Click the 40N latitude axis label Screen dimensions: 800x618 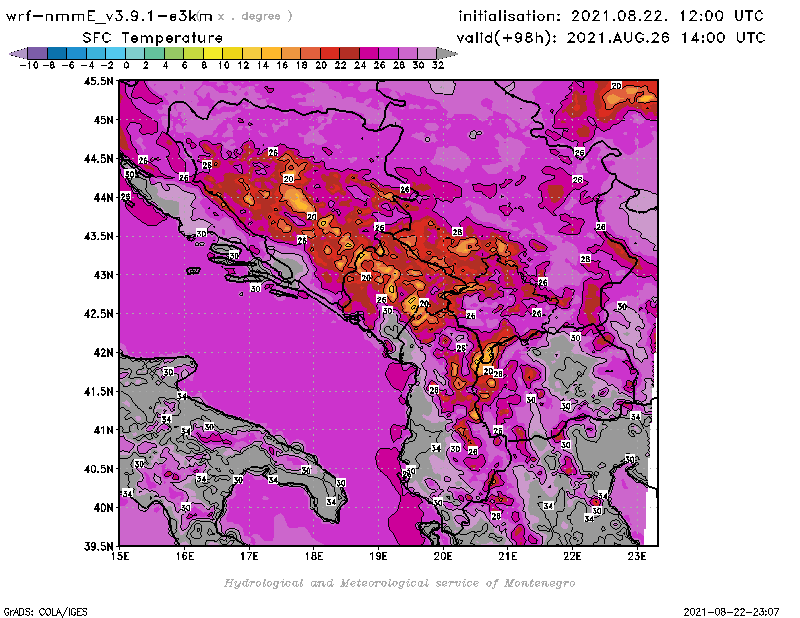(x=104, y=508)
